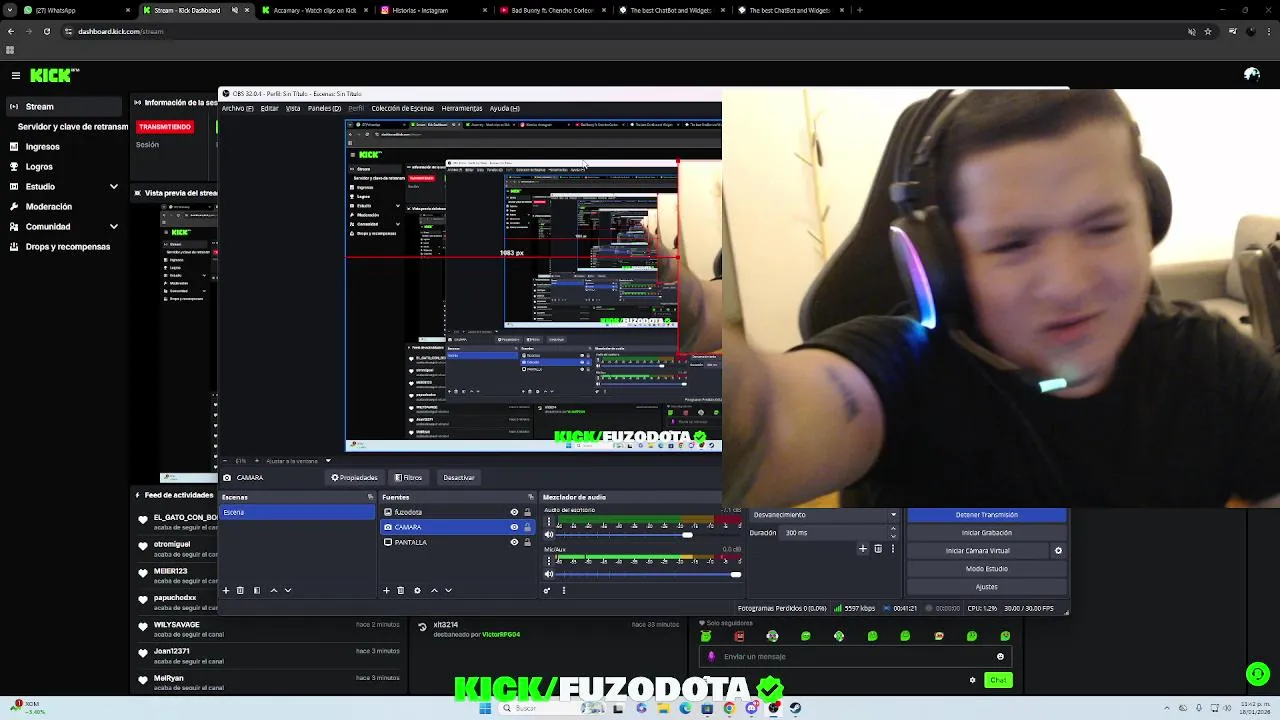The image size is (1280, 720).
Task: Mute Audio del escritorio speaker icon
Action: tap(549, 535)
